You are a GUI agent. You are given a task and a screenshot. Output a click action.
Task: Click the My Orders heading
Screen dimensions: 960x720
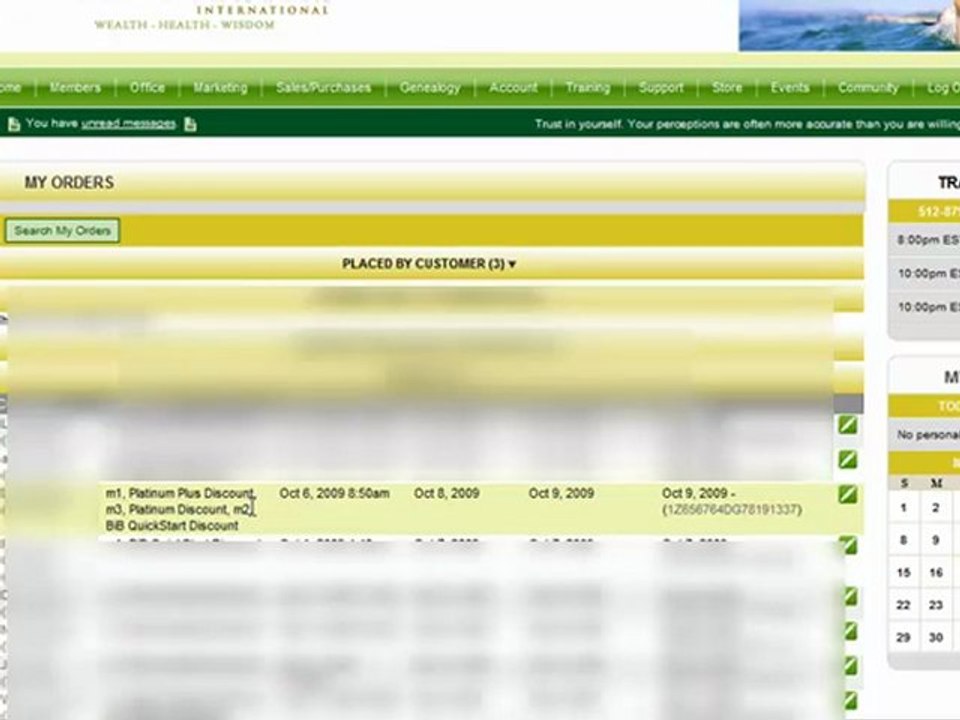pos(69,182)
